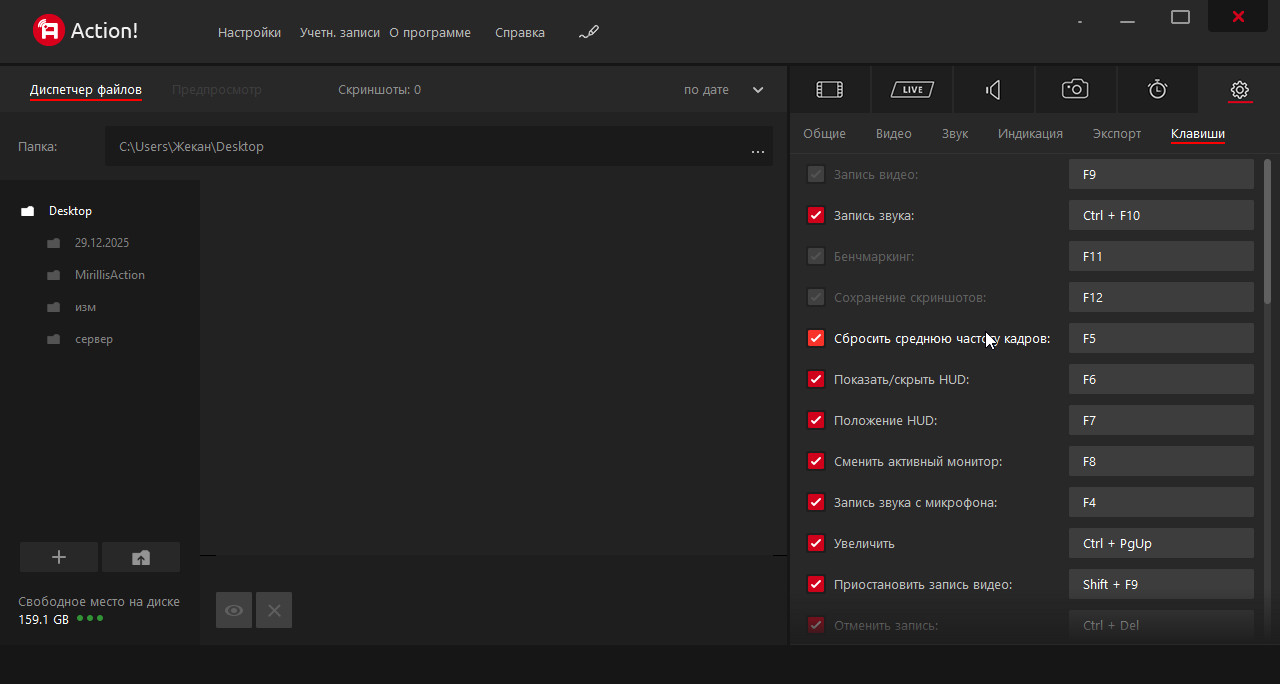Click the F9 hotkey field for 'Запись видео'

click(1160, 174)
